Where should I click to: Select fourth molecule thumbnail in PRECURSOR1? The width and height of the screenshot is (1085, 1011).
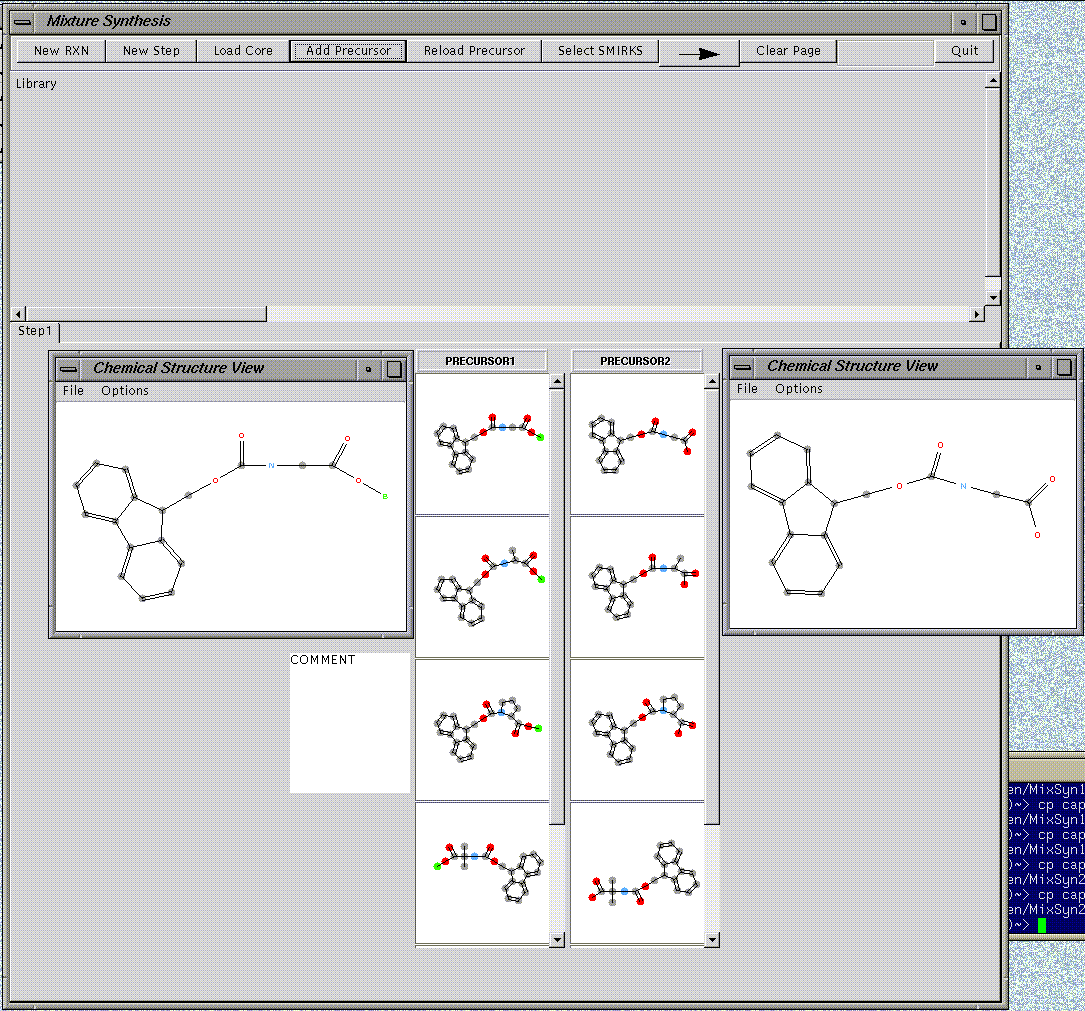[482, 872]
